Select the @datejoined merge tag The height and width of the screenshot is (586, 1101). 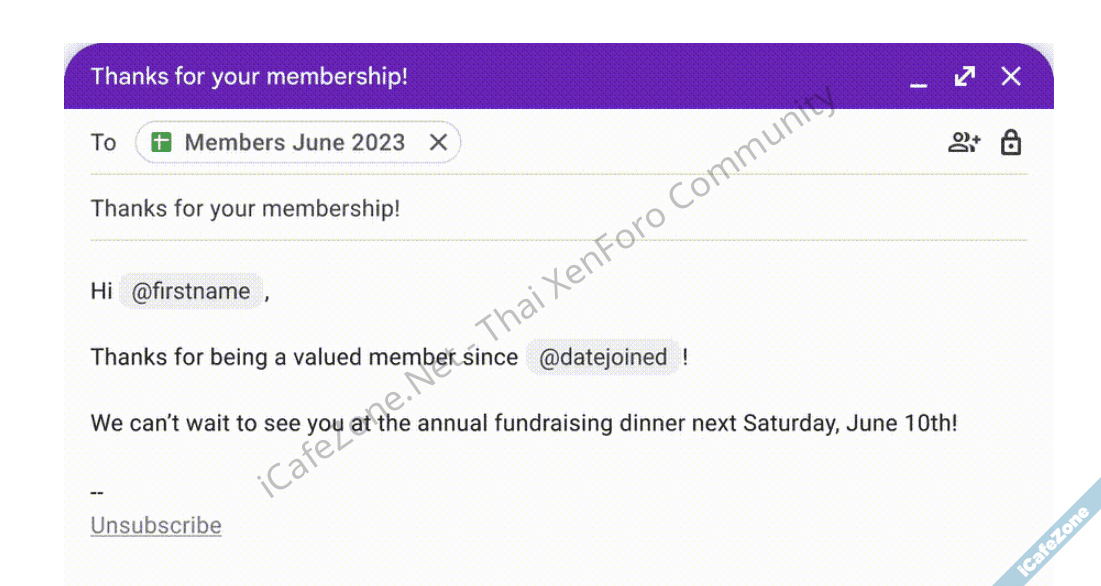(x=603, y=358)
